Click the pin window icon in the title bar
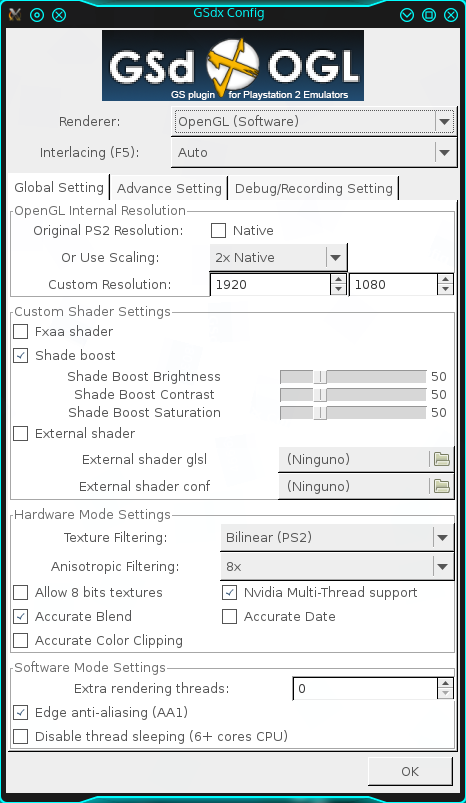 click(37, 15)
